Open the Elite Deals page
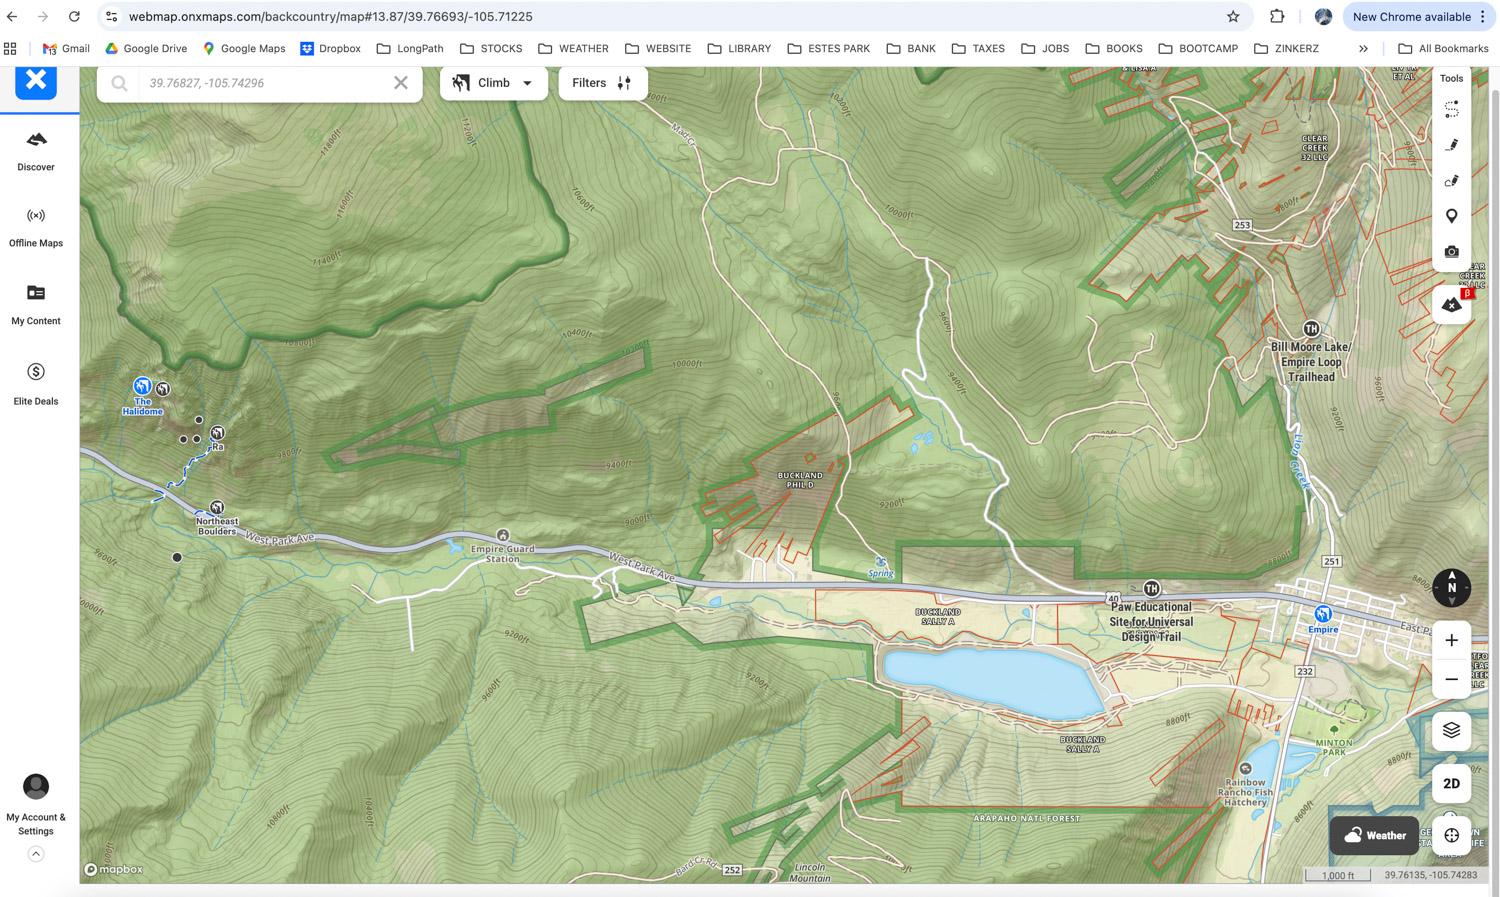This screenshot has width=1500, height=897. click(36, 383)
